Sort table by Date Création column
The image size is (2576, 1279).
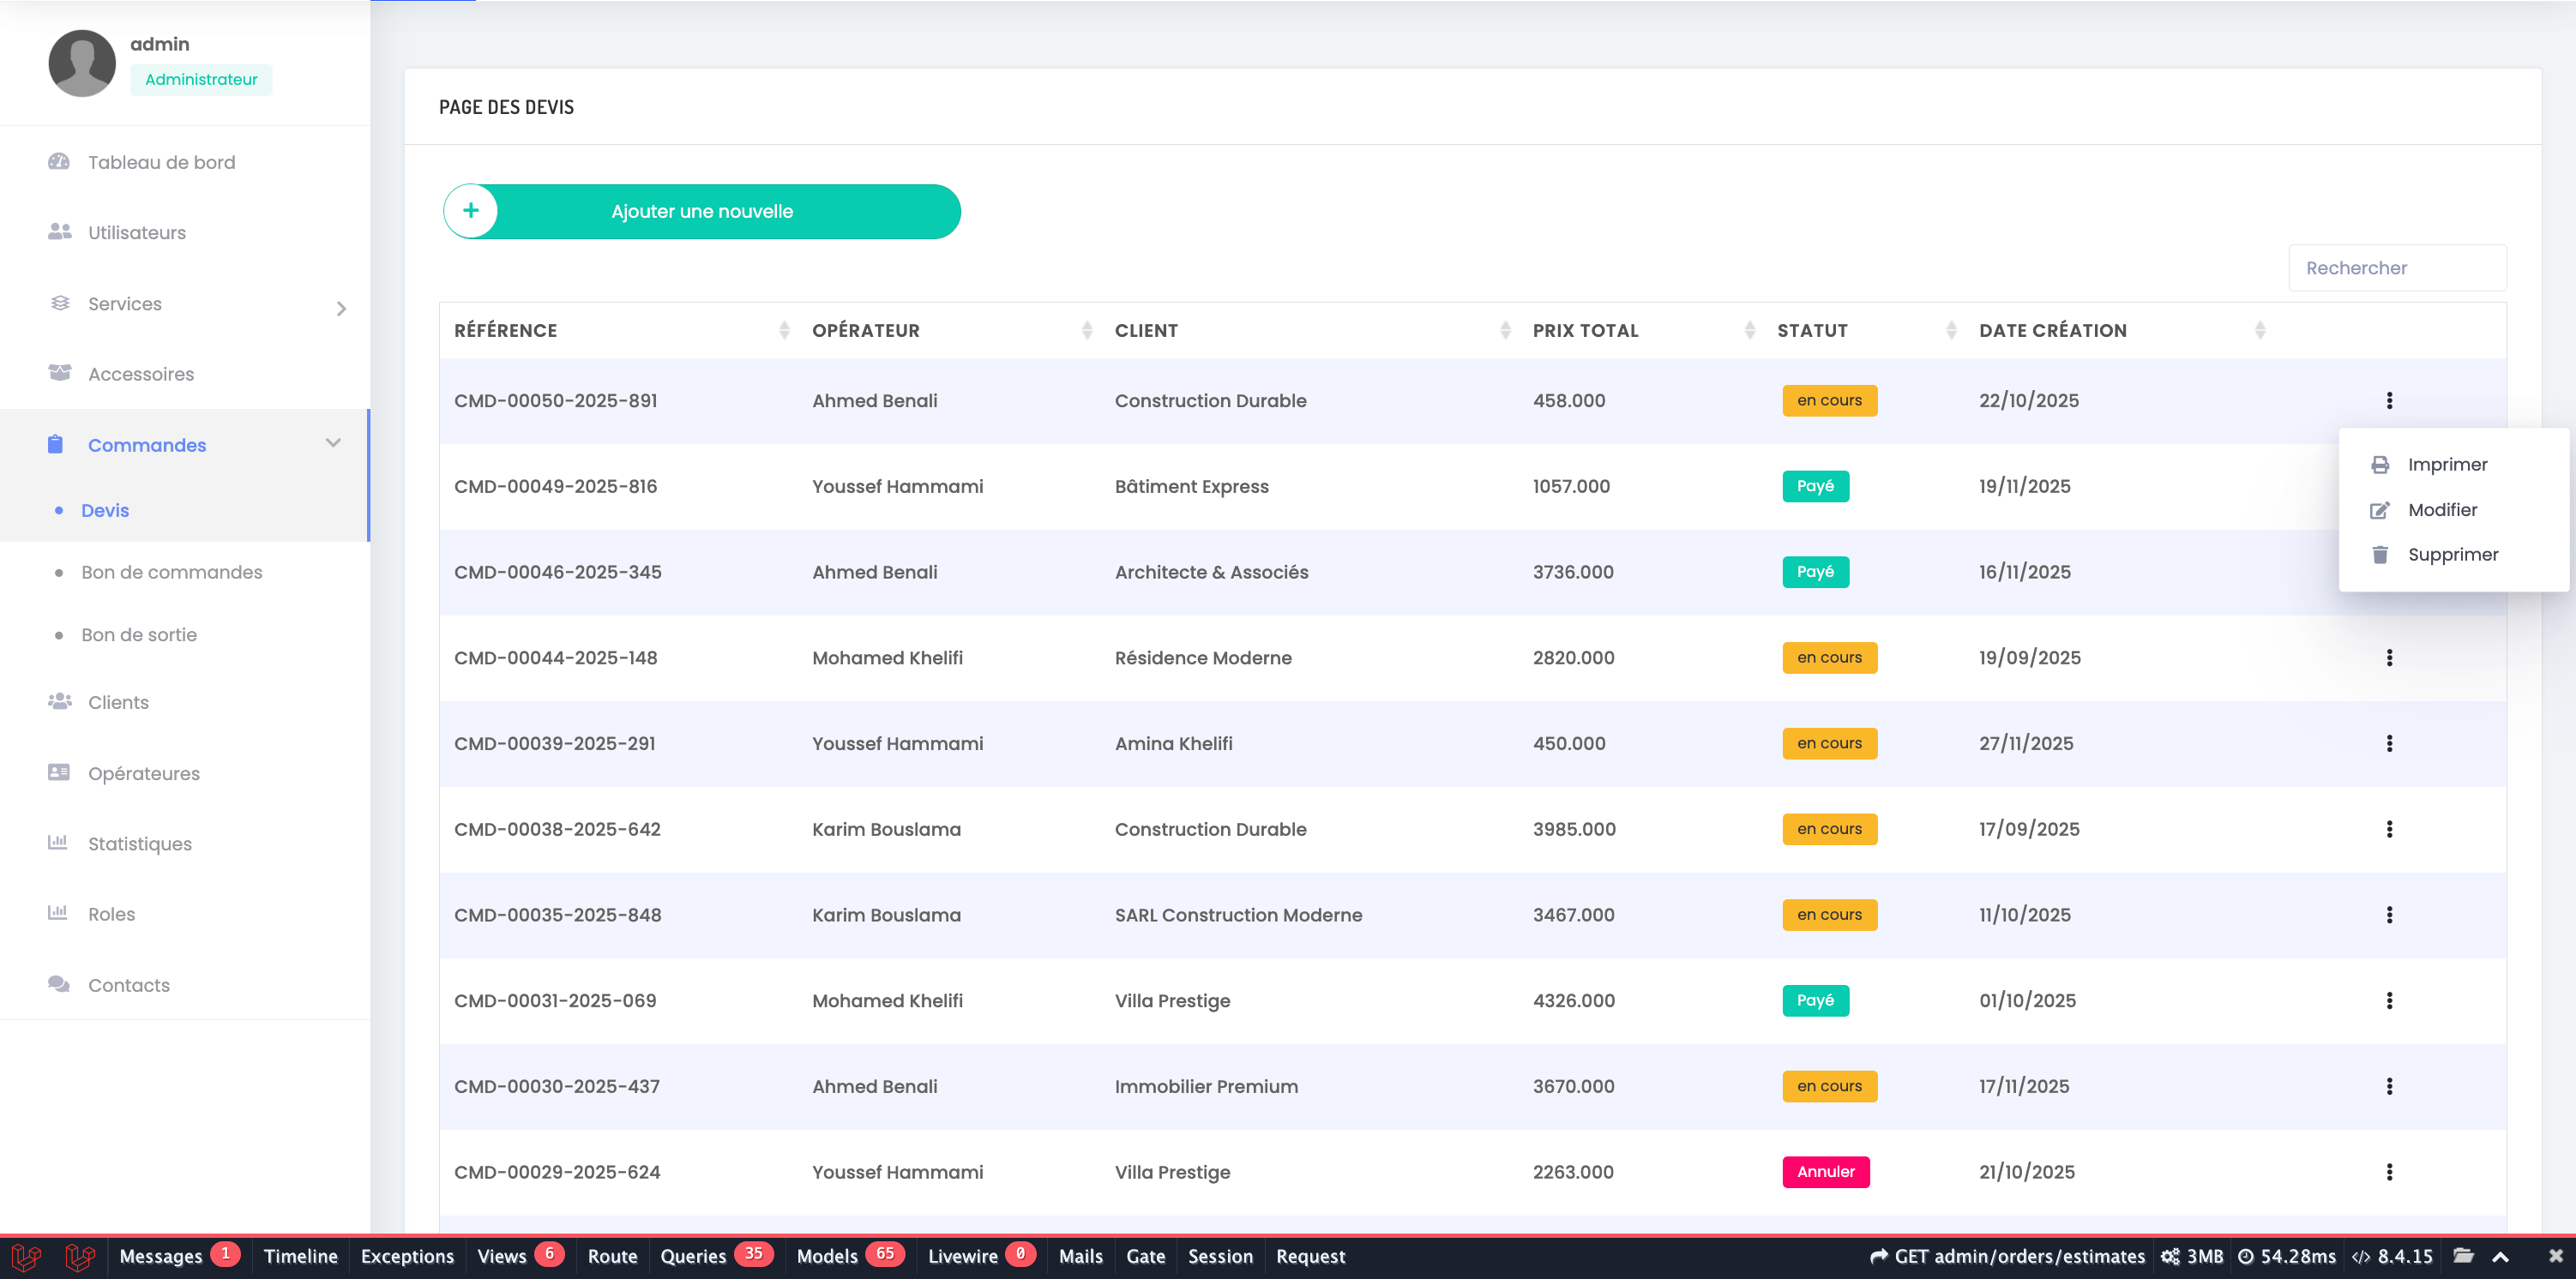[2120, 330]
